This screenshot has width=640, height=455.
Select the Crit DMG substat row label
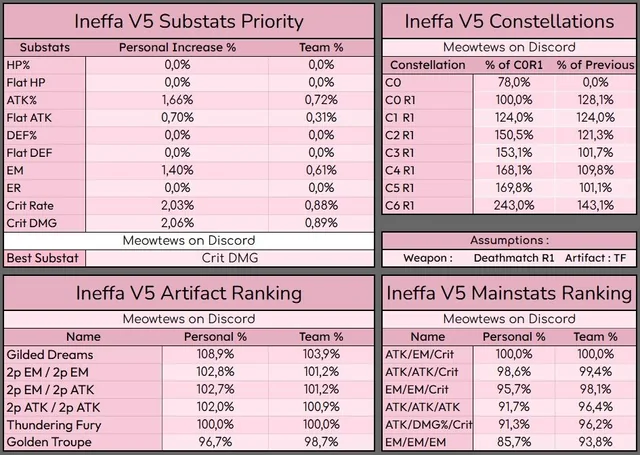[x=44, y=223]
